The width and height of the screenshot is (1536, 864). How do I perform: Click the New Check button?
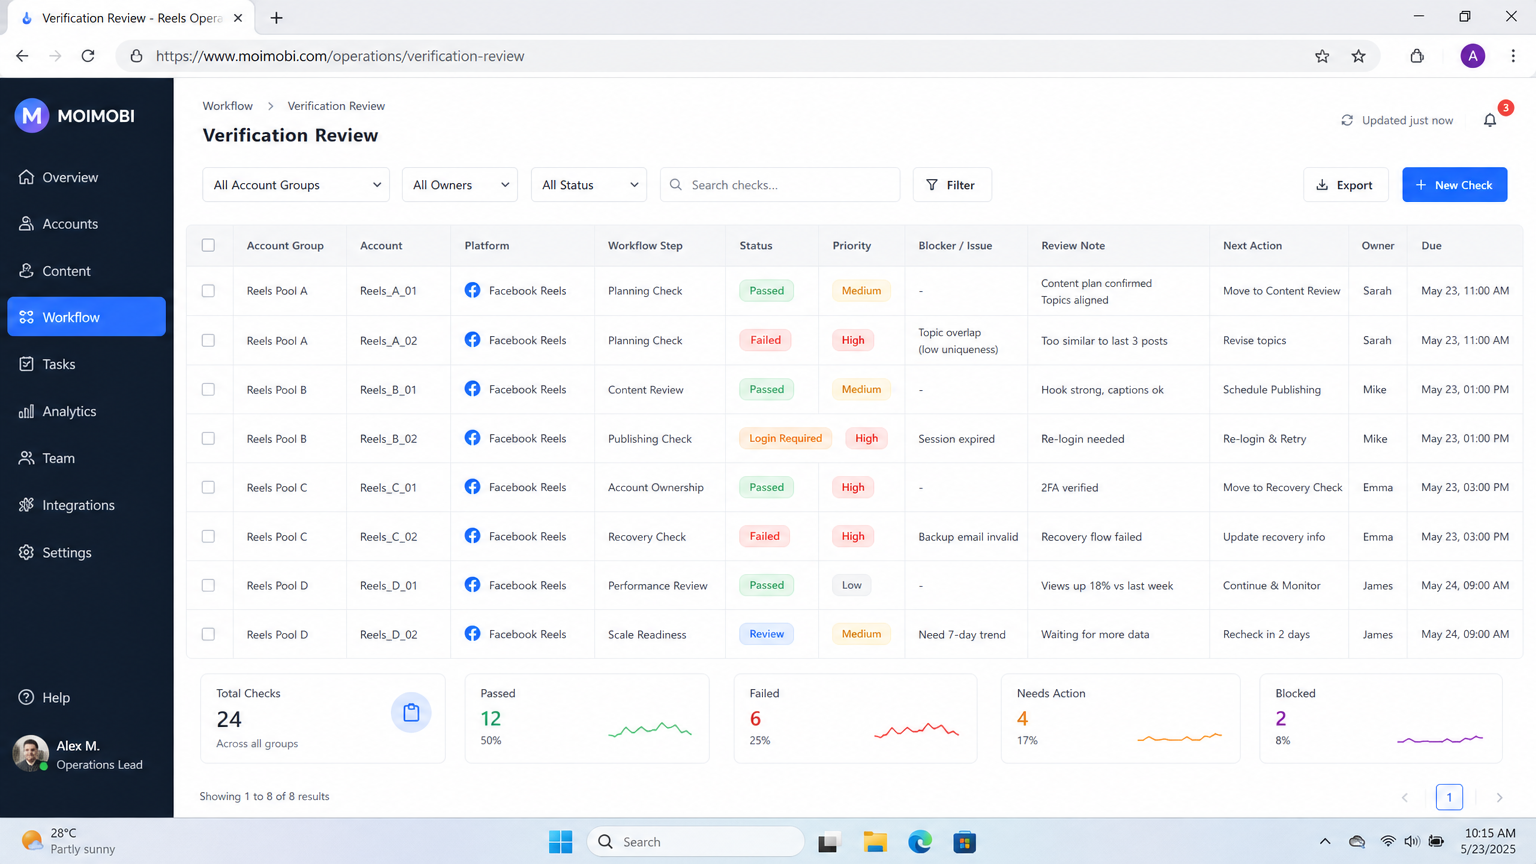[x=1454, y=185]
